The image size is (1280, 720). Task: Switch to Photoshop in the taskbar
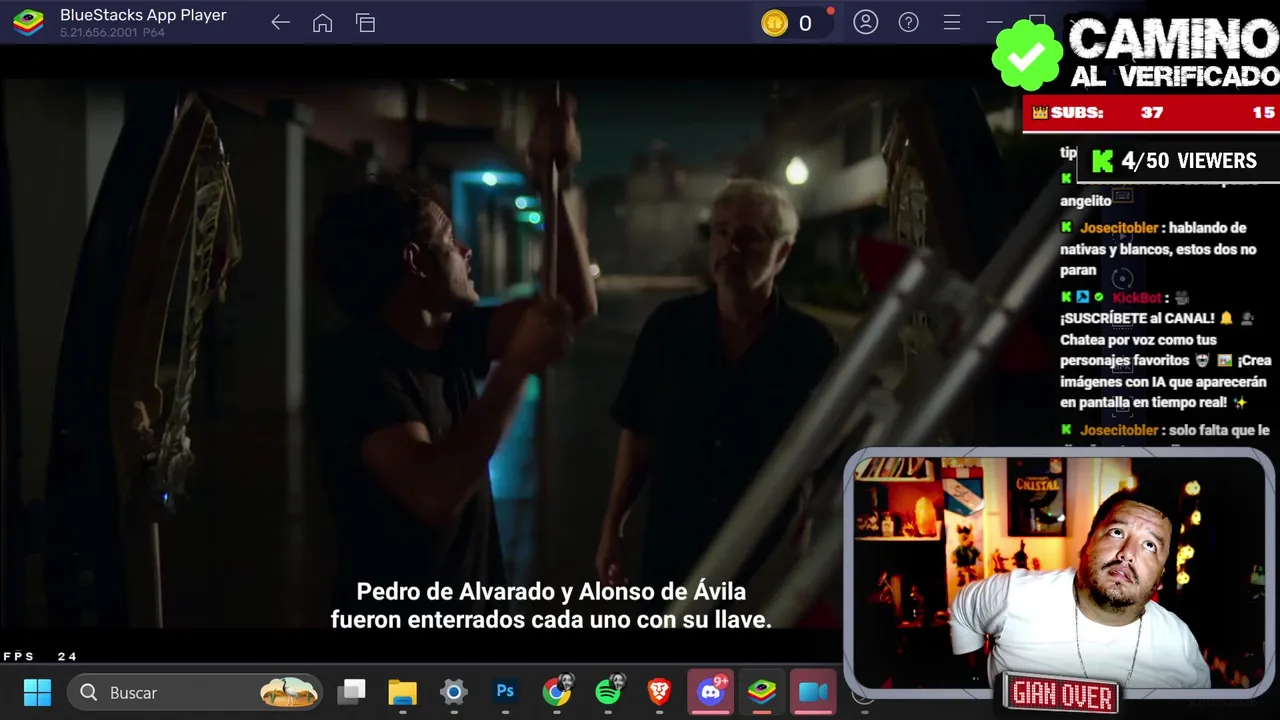tap(505, 692)
